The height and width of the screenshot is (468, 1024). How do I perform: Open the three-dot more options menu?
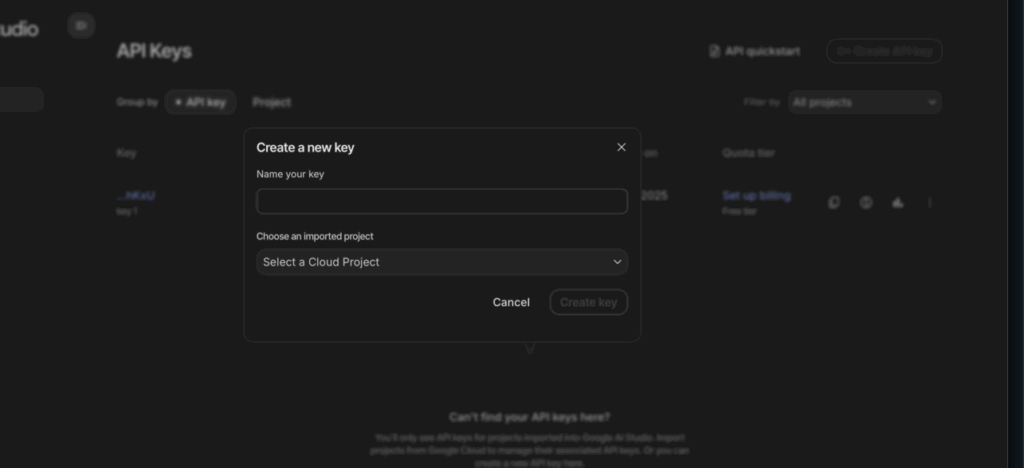point(930,202)
